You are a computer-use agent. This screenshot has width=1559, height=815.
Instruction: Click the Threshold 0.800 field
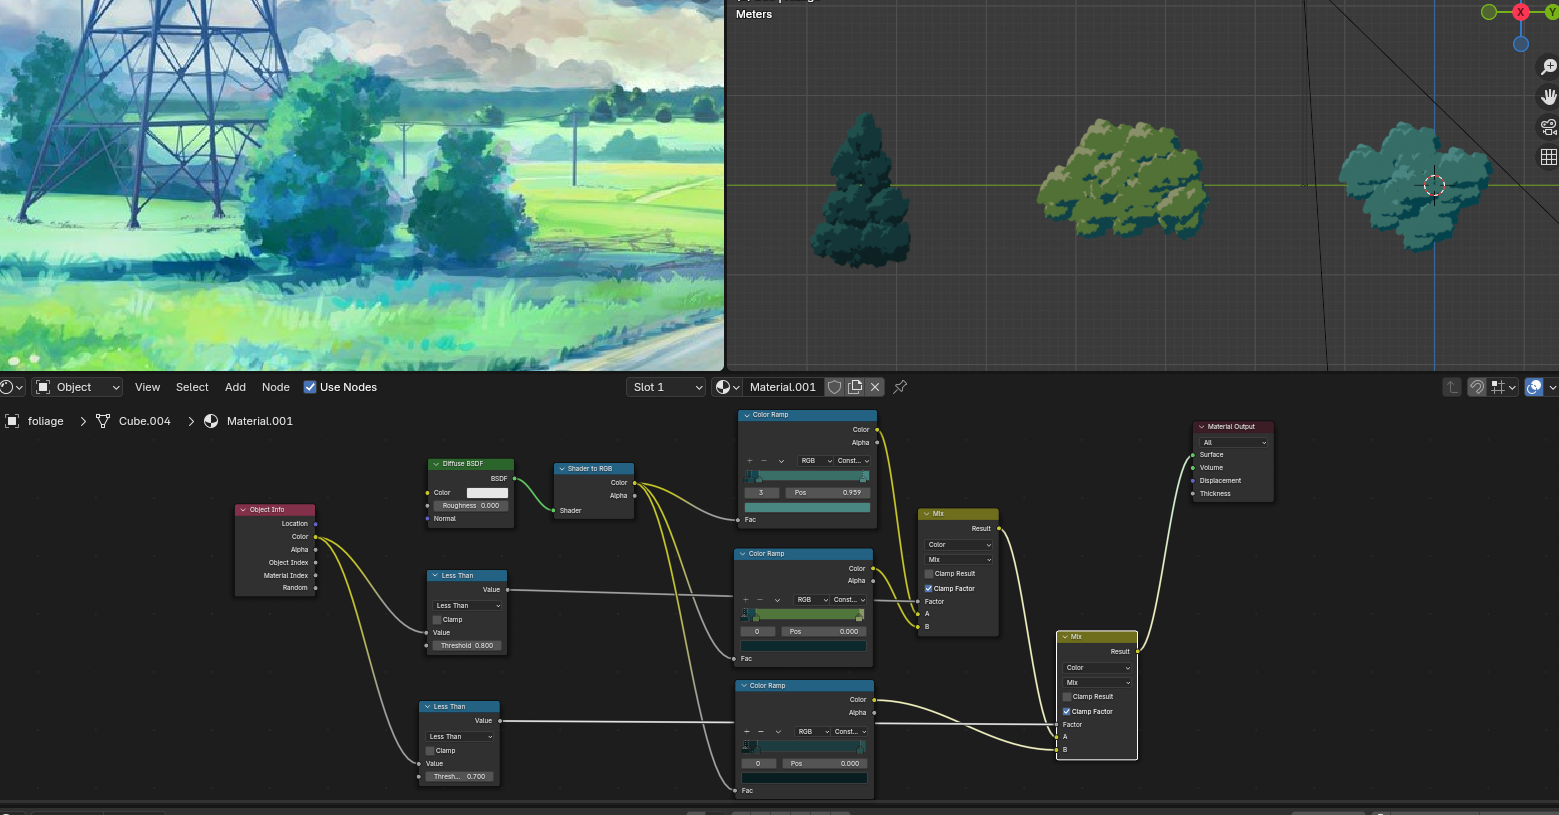(467, 646)
